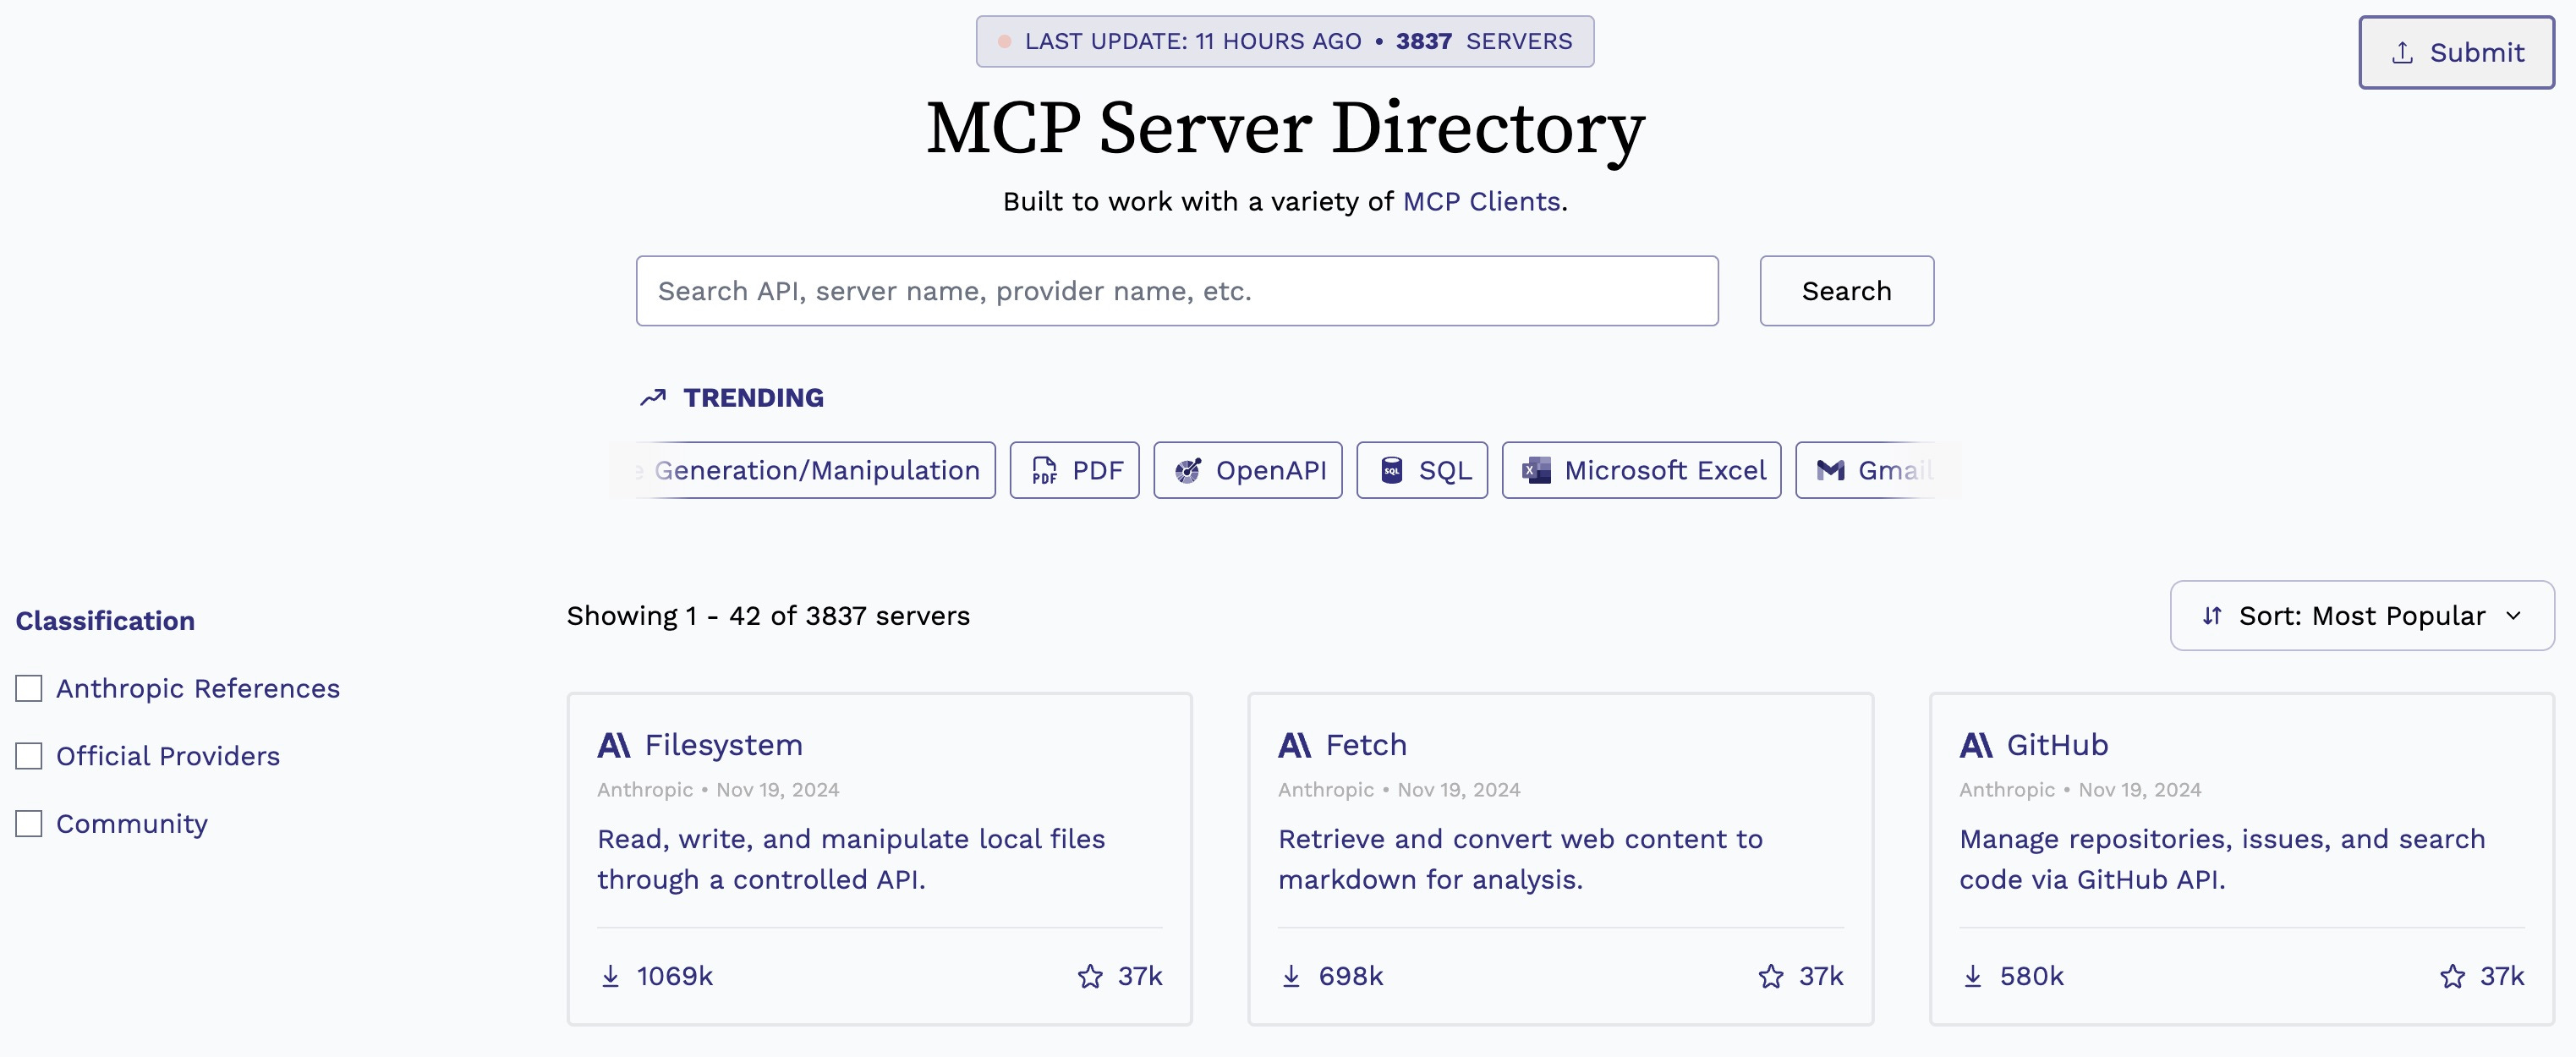Click the star icon on GitHub card

(2452, 976)
